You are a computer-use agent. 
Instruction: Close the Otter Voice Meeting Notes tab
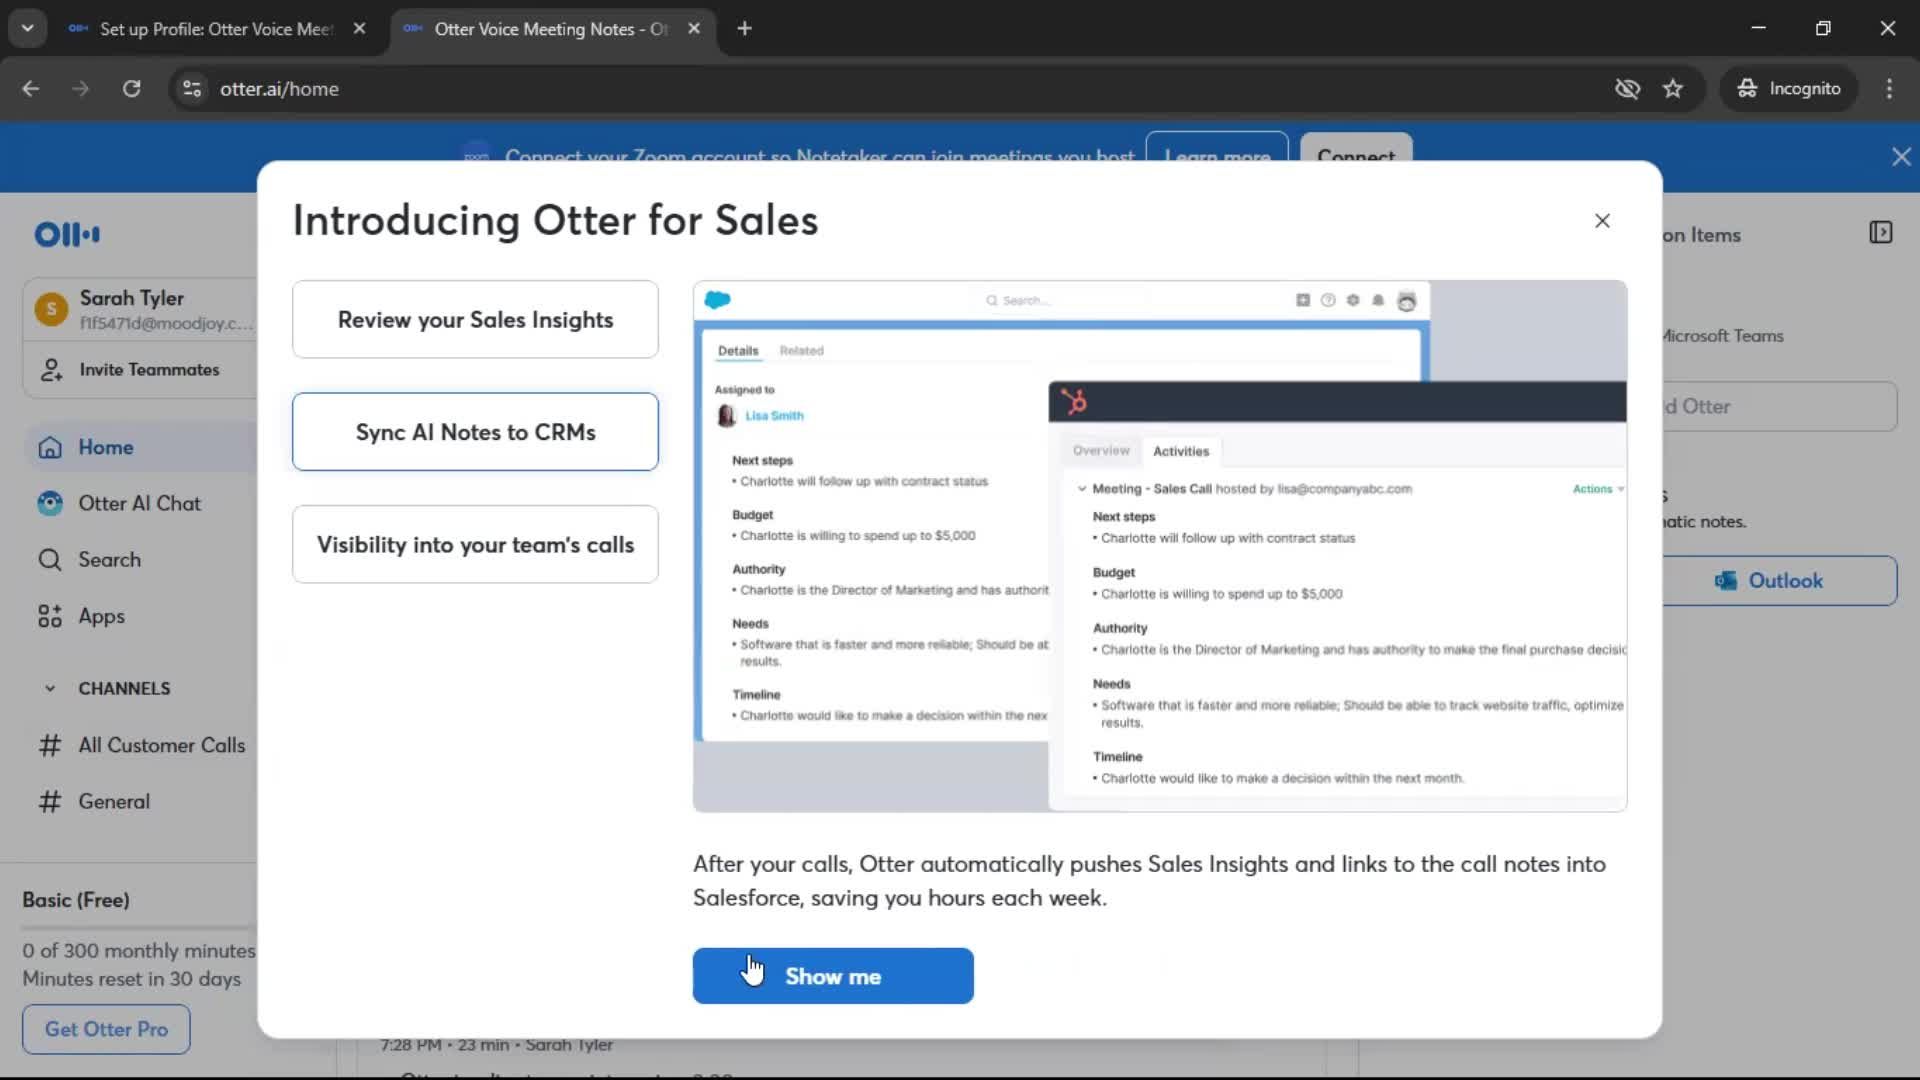[x=694, y=29]
